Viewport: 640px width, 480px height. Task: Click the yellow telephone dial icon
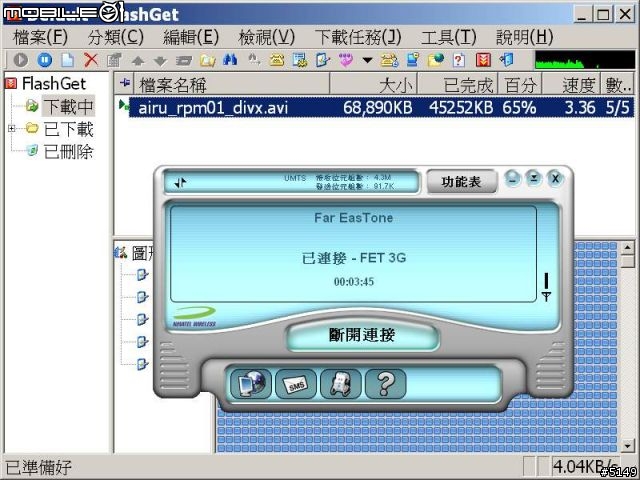pyautogui.click(x=277, y=60)
